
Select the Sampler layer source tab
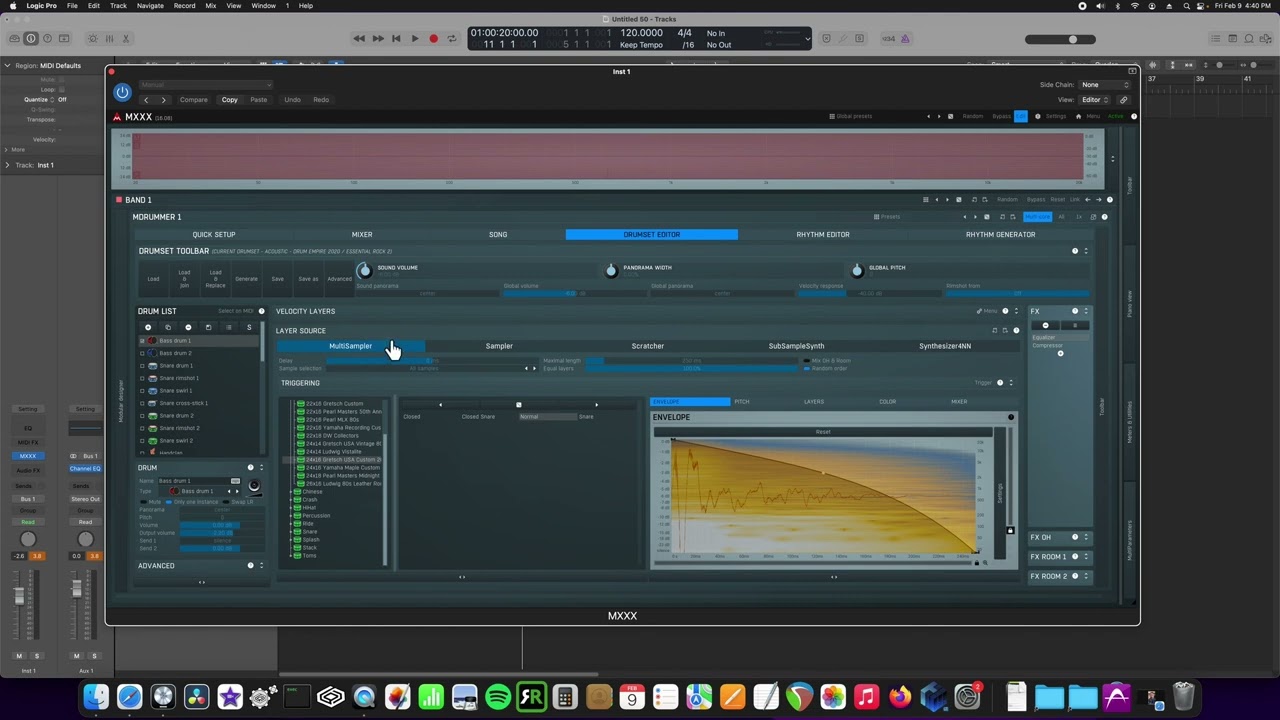pos(499,346)
